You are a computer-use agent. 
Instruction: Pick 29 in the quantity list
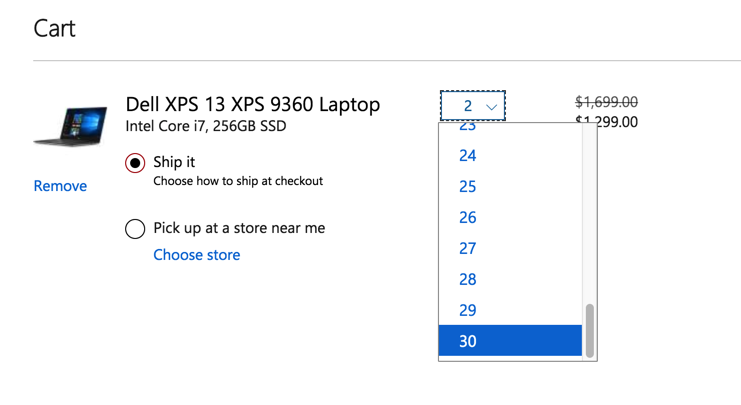point(468,311)
